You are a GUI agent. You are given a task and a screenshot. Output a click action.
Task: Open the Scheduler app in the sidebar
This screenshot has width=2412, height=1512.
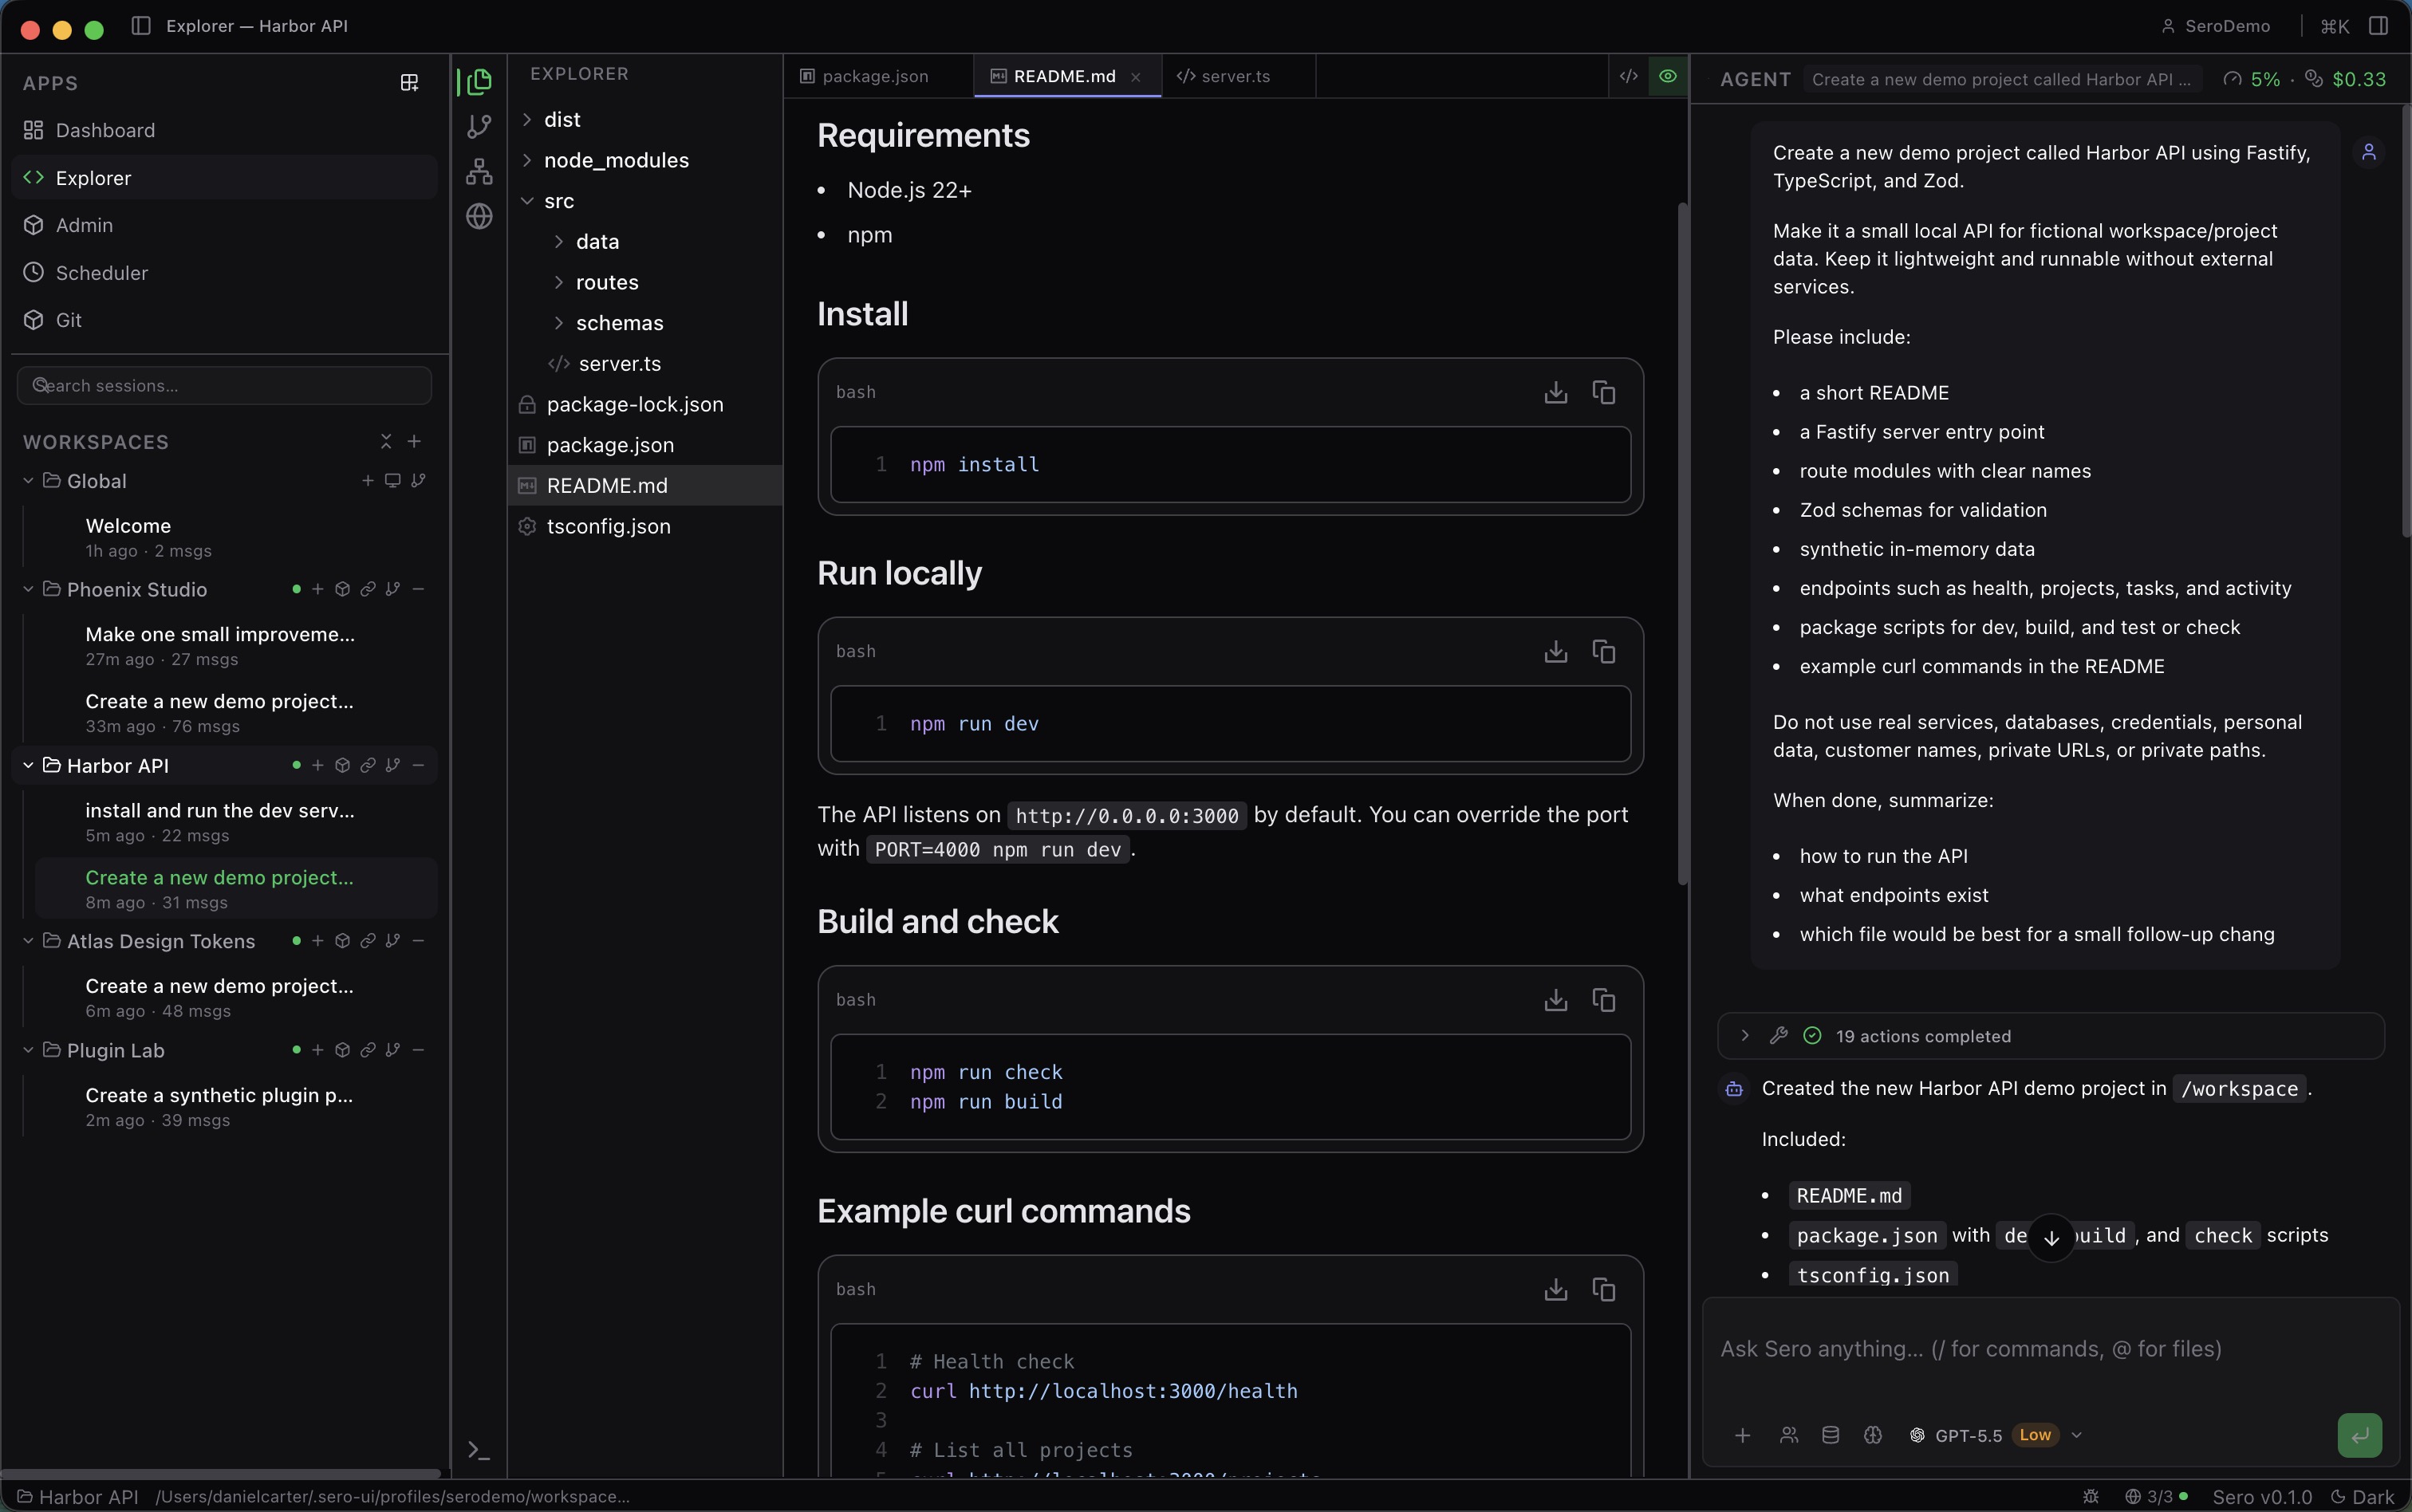(x=102, y=272)
